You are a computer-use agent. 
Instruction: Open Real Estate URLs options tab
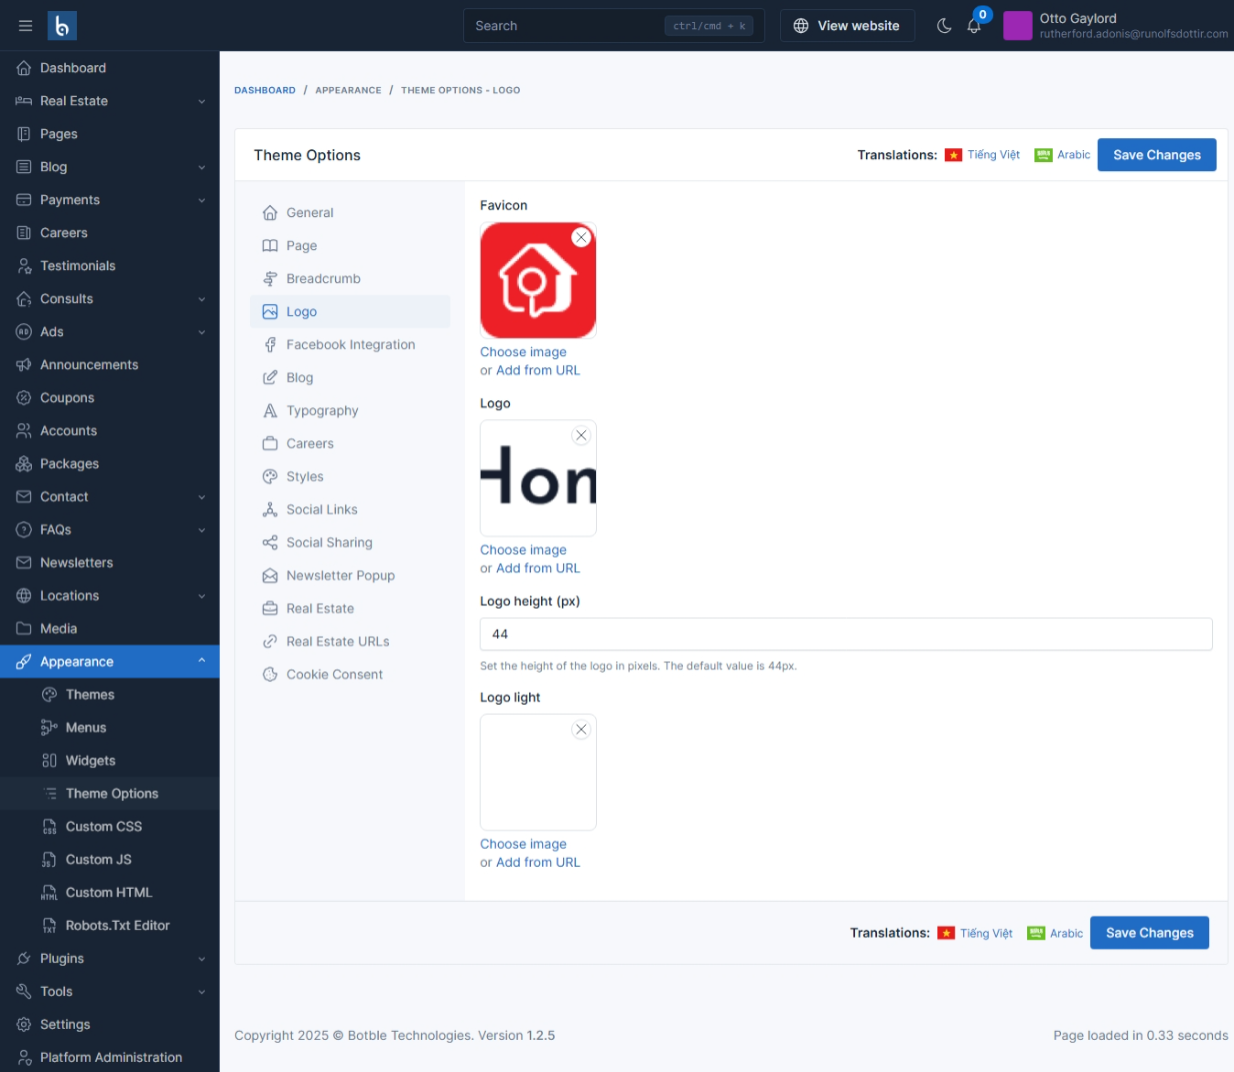pyautogui.click(x=350, y=642)
